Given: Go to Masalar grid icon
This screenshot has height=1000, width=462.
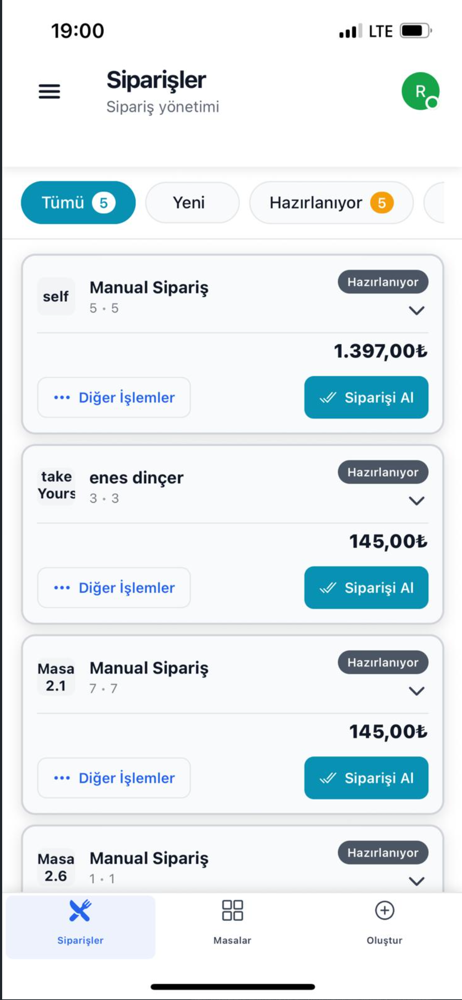Looking at the screenshot, I should click(232, 911).
